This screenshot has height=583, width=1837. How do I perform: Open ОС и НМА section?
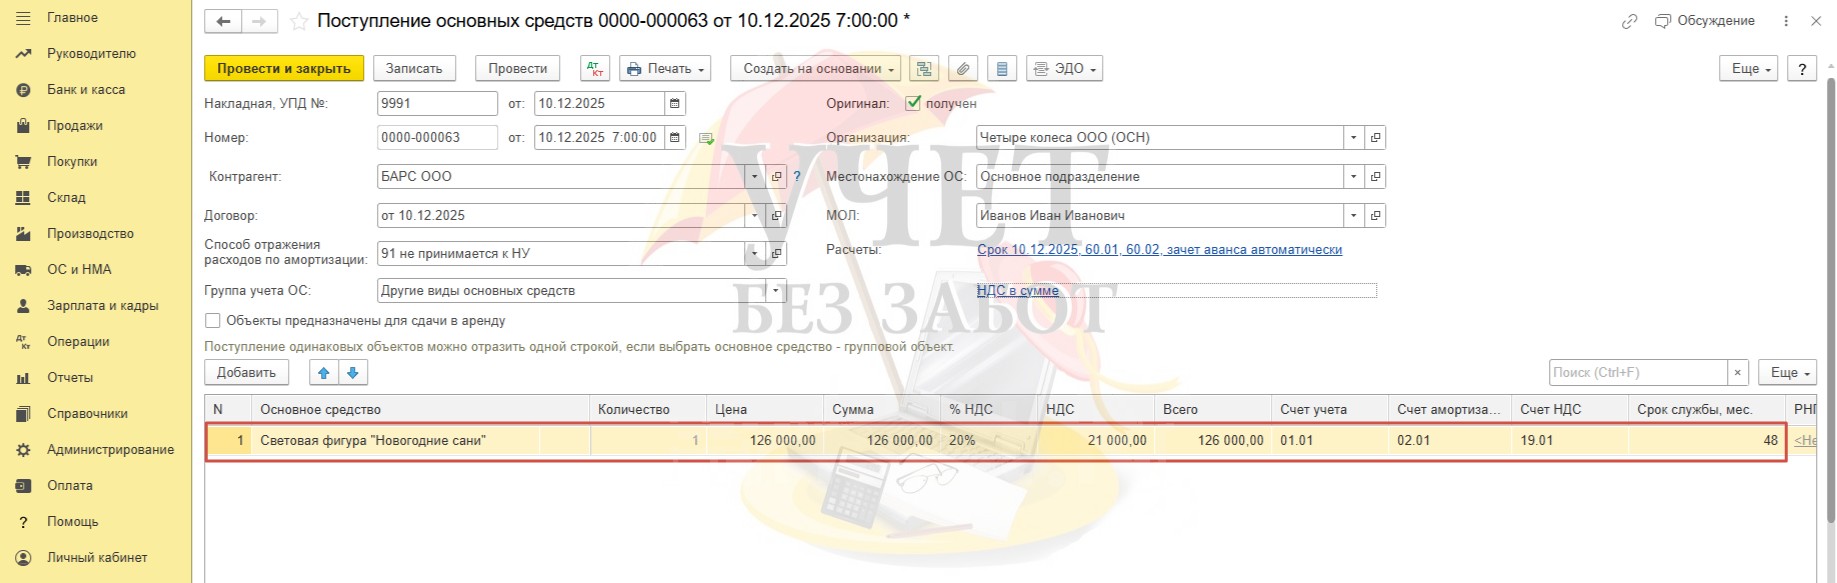coord(79,270)
